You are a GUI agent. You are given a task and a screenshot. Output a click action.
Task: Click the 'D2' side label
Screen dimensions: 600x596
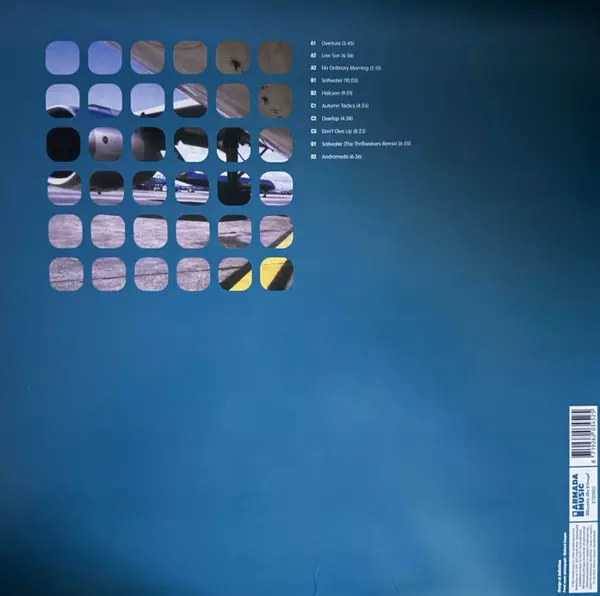tap(313, 157)
